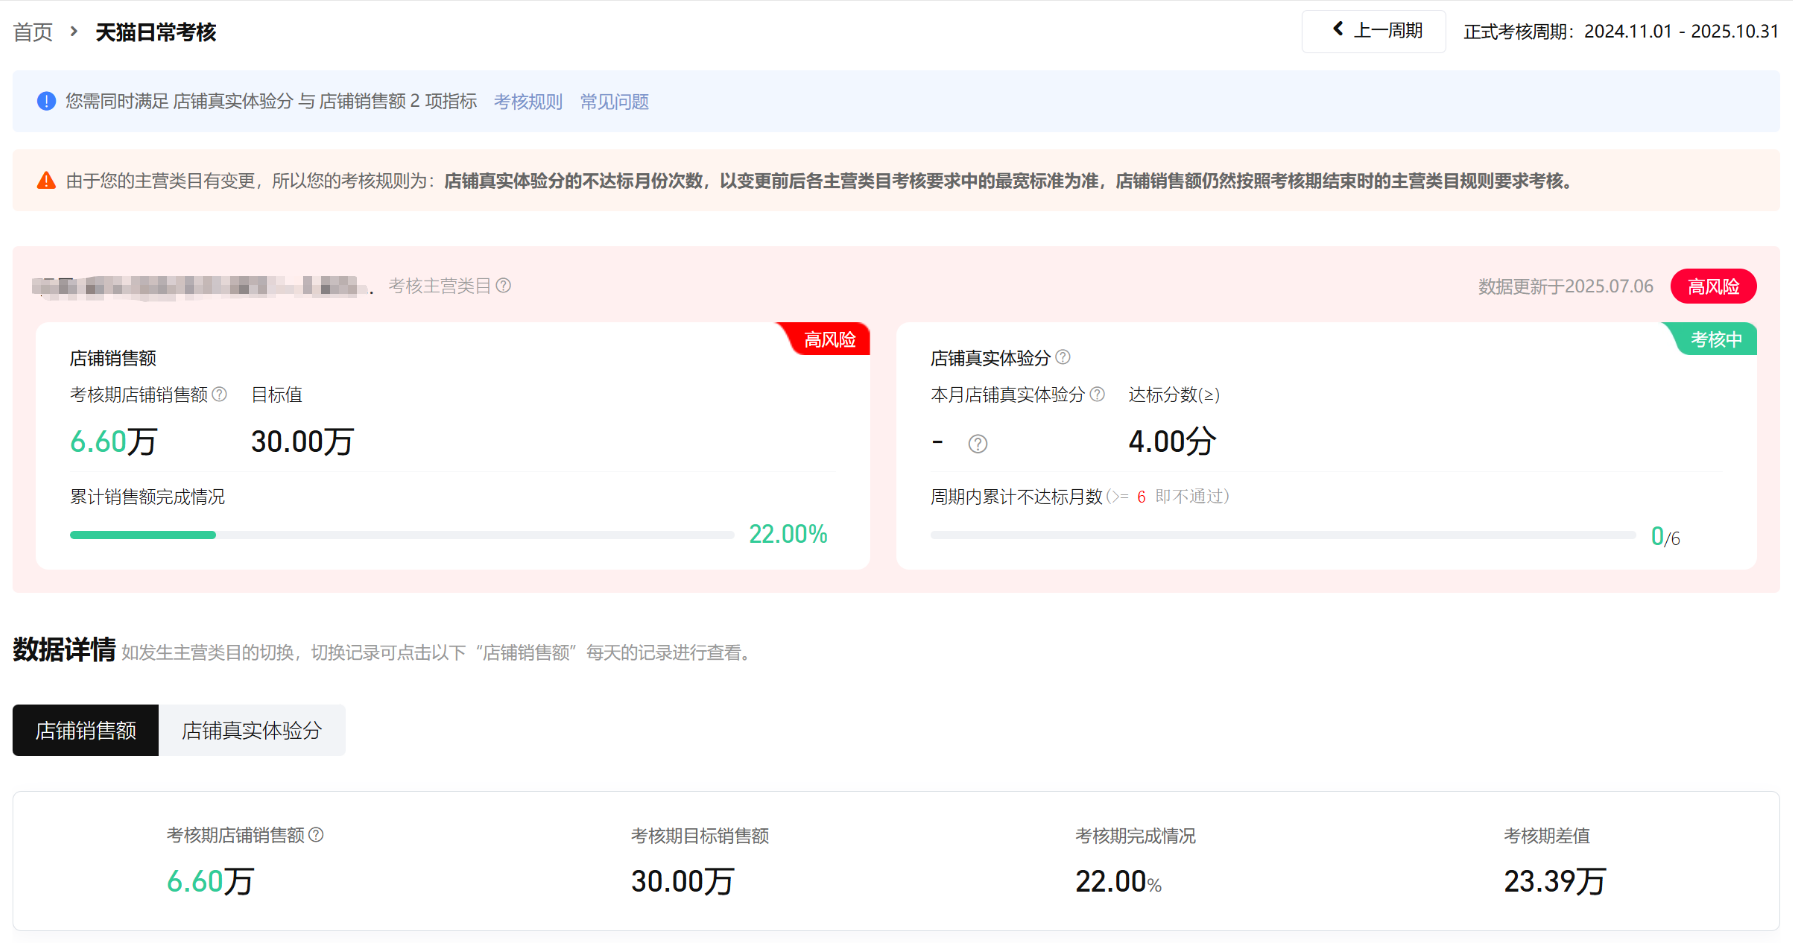This screenshot has height=943, width=1793.
Task: Switch to the 店铺真实体验分 tab
Action: (252, 731)
